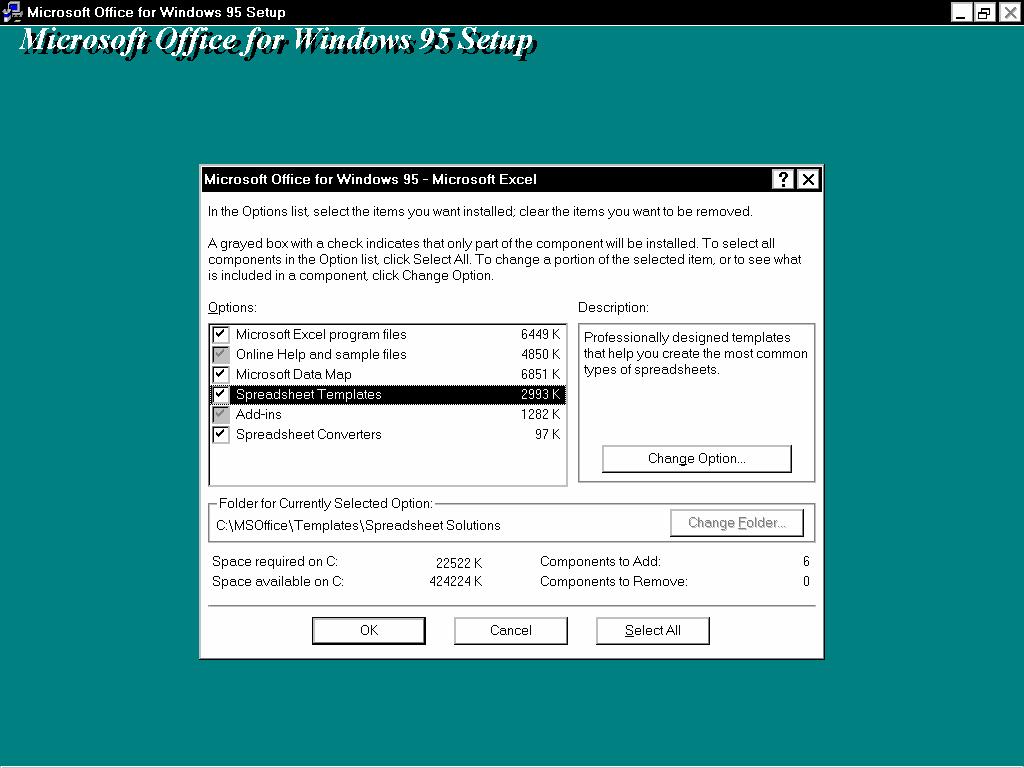Click the Space required on C: label
Viewport: 1024px width, 768px height.
275,562
